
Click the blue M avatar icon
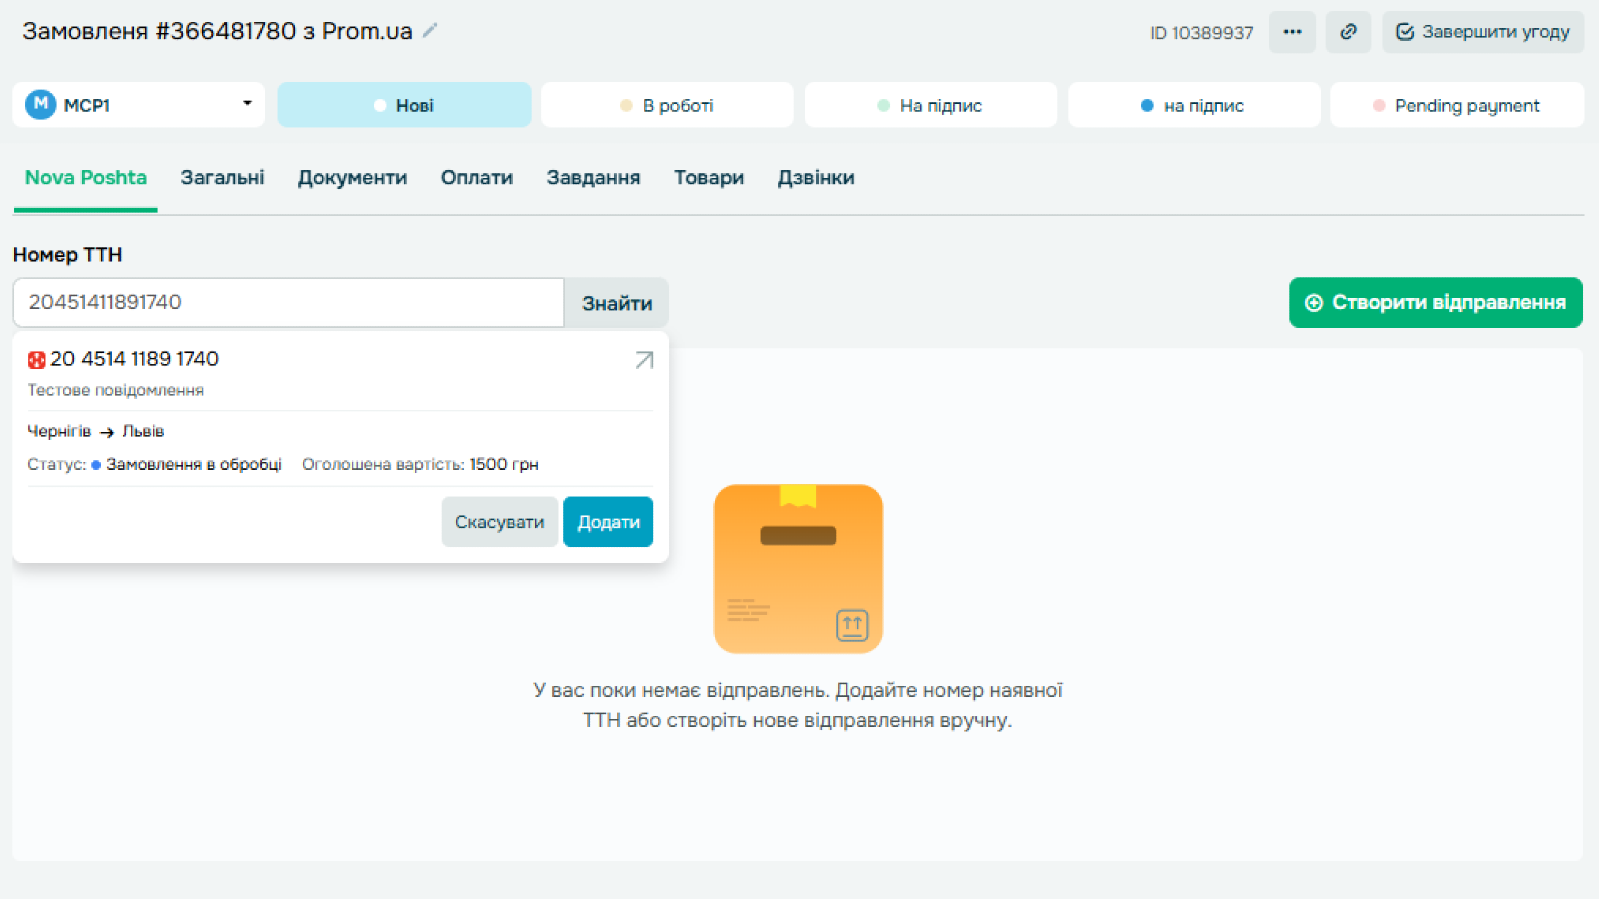click(x=40, y=105)
